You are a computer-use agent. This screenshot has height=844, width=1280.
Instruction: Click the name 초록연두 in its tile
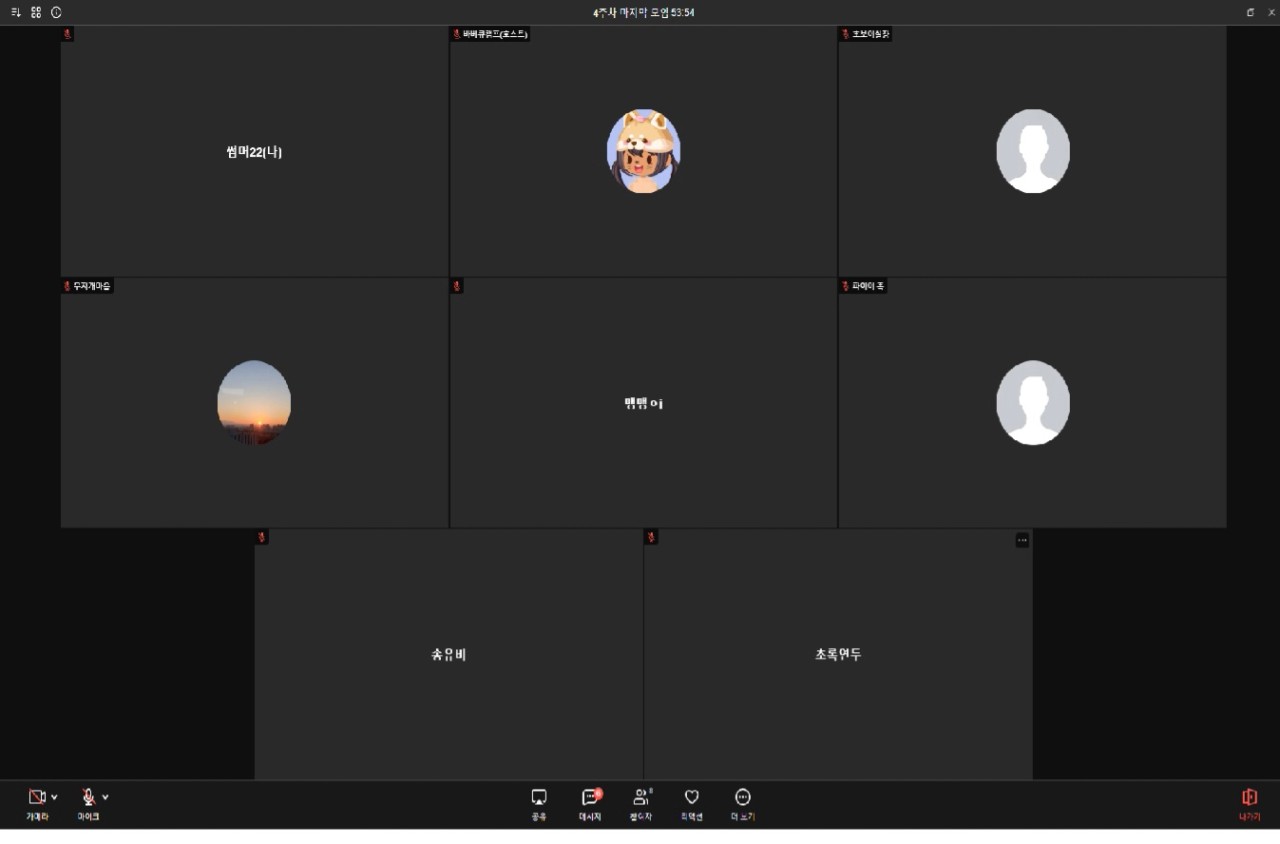(838, 654)
